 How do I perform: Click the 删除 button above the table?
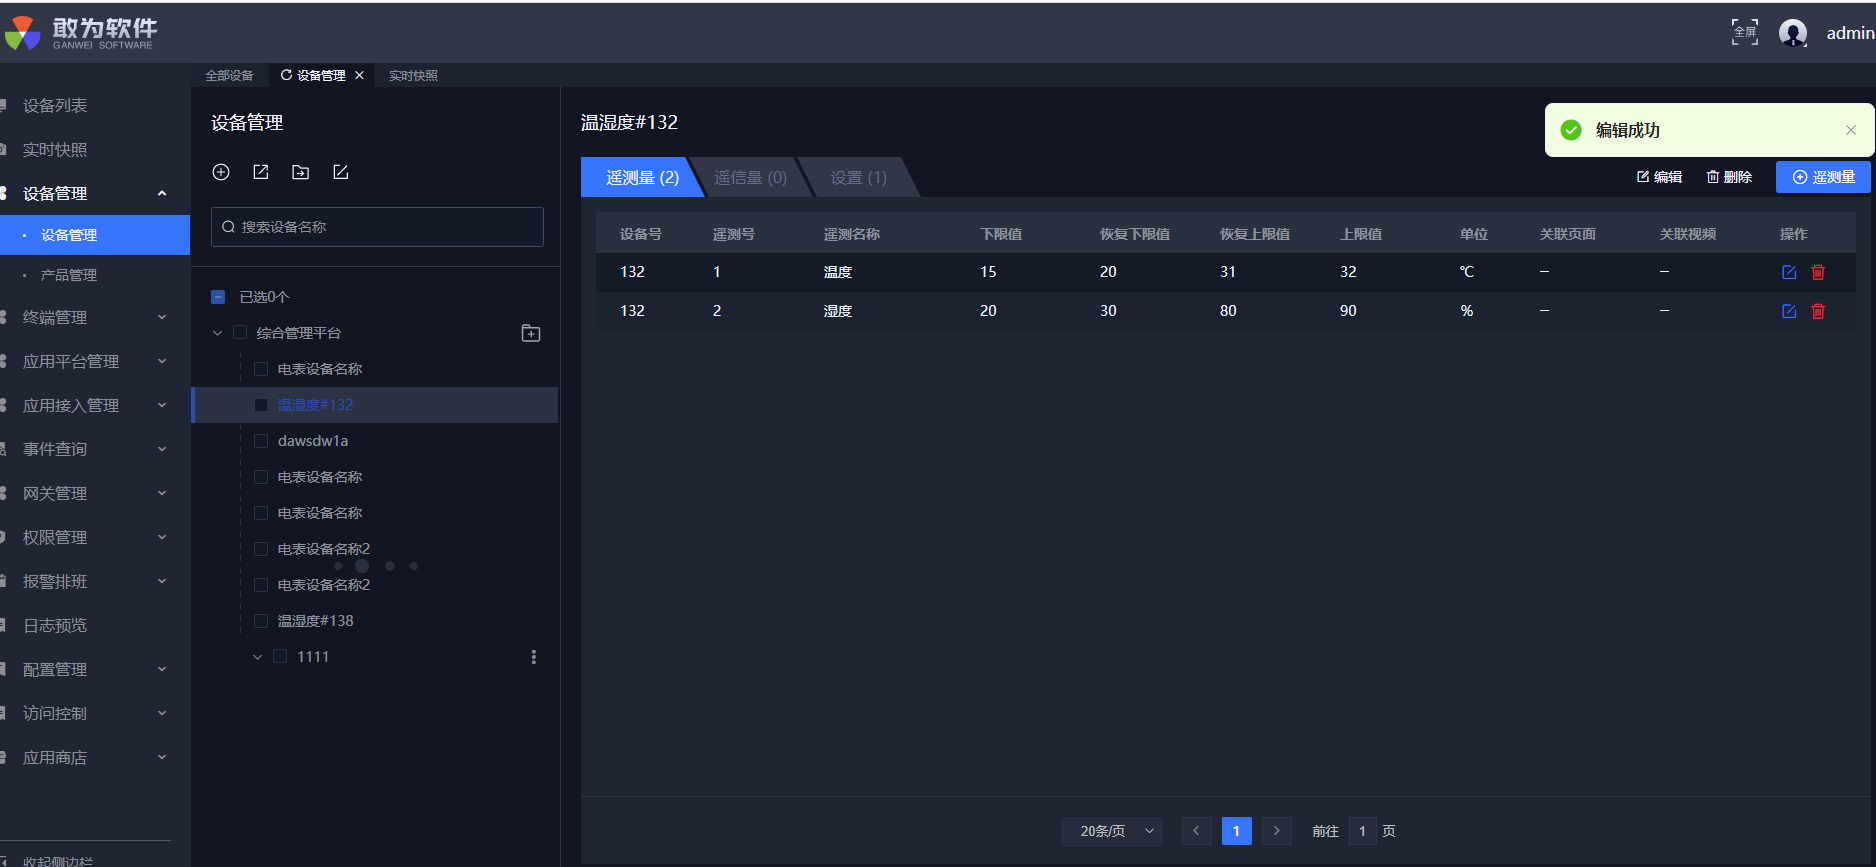[1729, 177]
